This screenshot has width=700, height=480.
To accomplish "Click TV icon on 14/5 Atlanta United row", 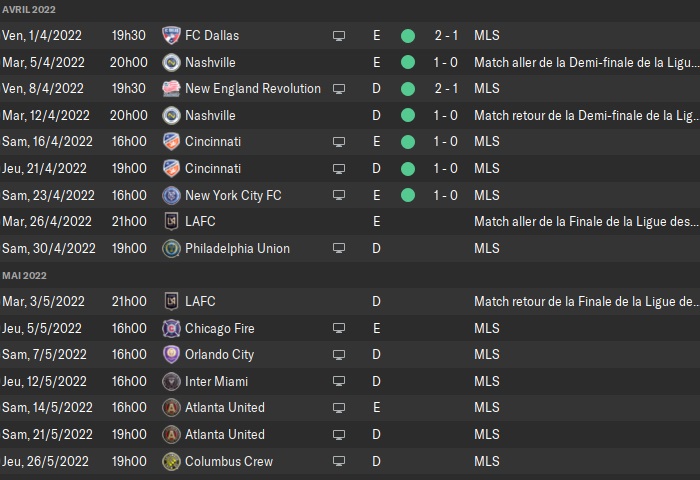I will [x=339, y=408].
